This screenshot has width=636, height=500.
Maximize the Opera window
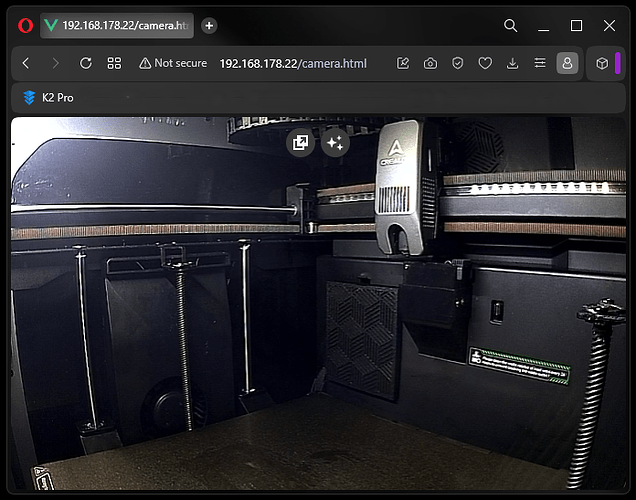pos(576,26)
